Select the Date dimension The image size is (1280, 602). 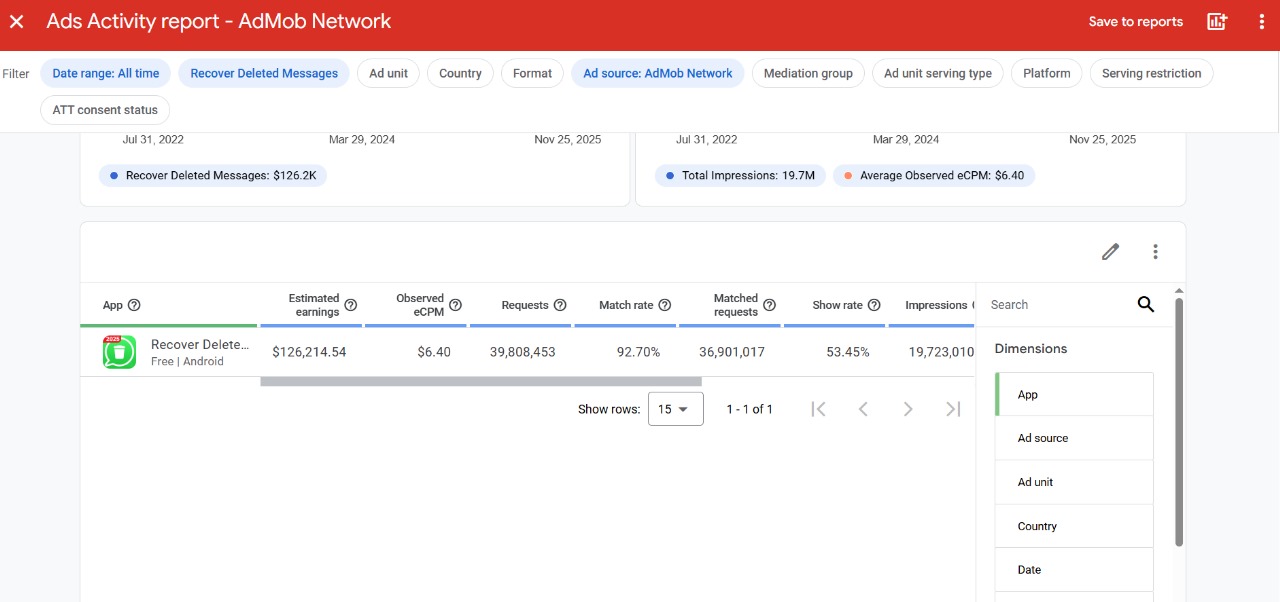1074,570
